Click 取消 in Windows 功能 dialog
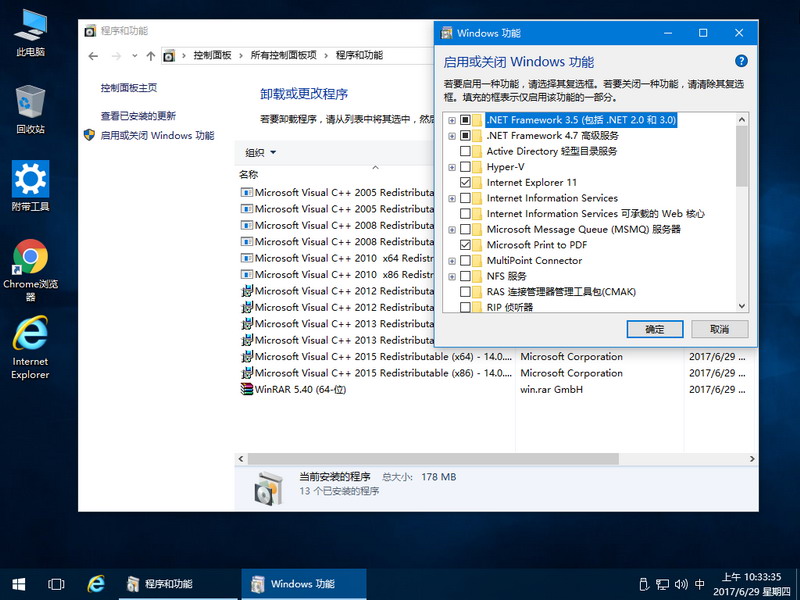 point(720,329)
